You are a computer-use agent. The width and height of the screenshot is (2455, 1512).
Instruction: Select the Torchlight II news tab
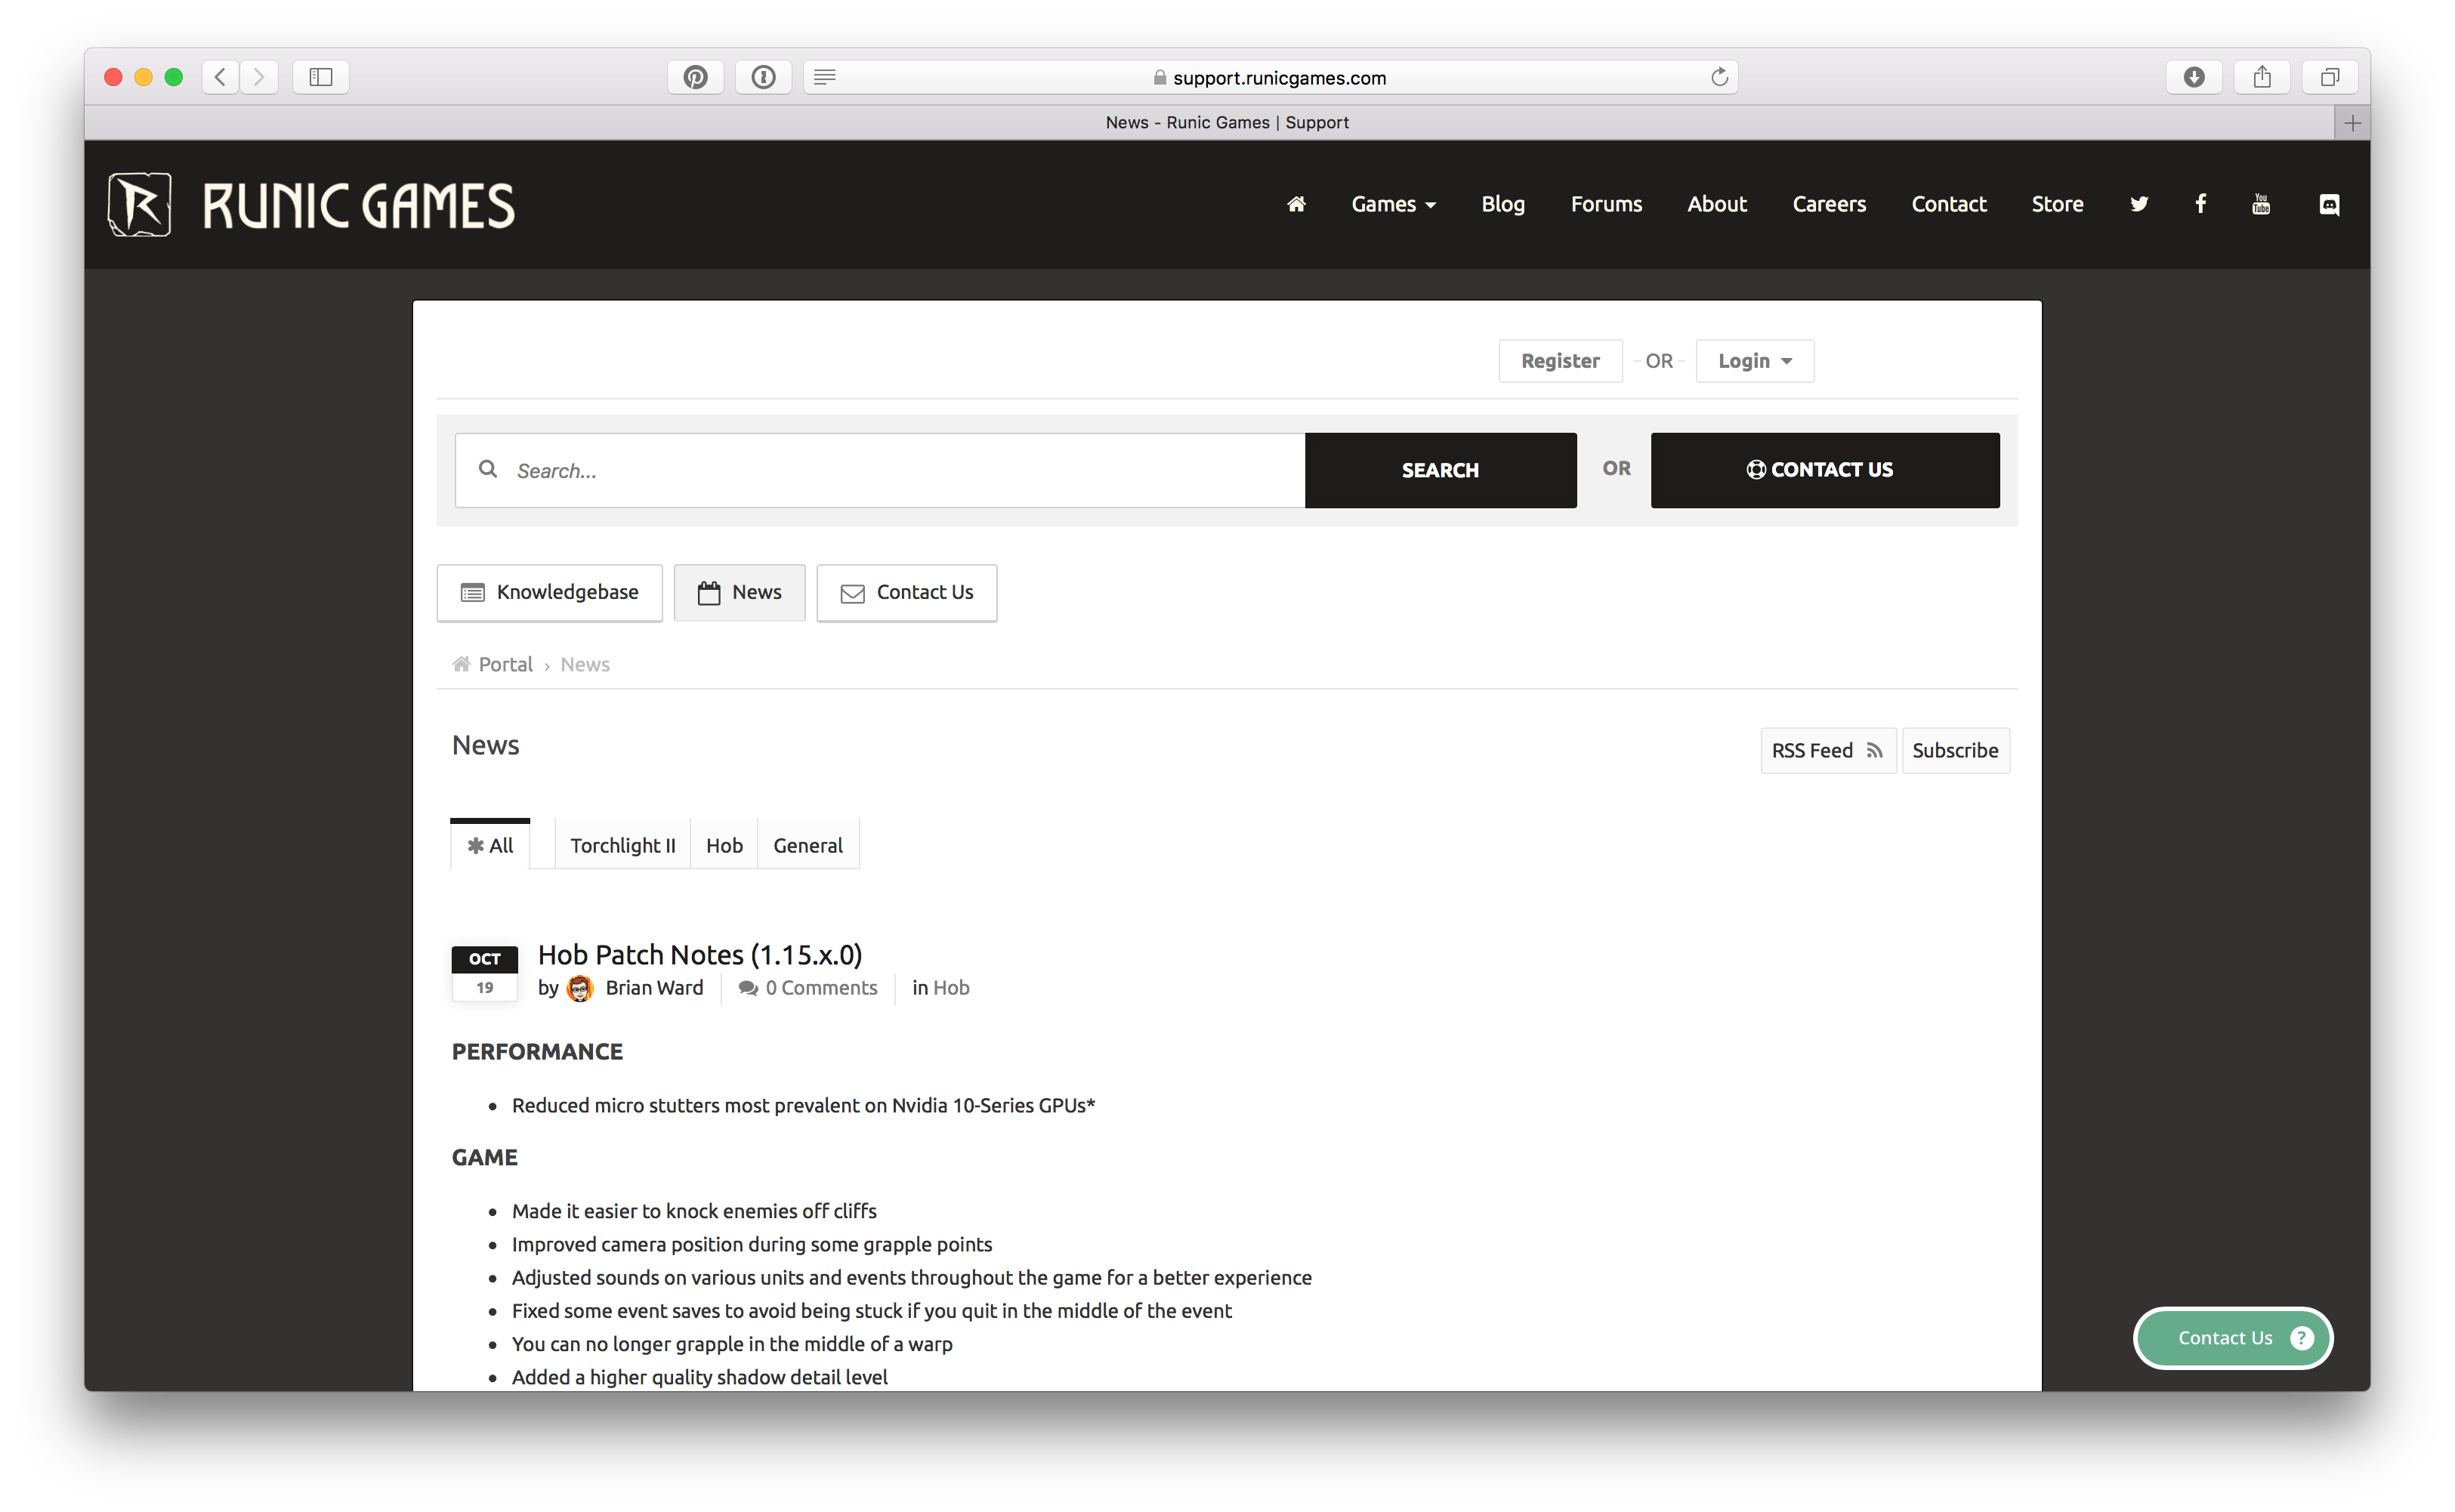tap(622, 845)
